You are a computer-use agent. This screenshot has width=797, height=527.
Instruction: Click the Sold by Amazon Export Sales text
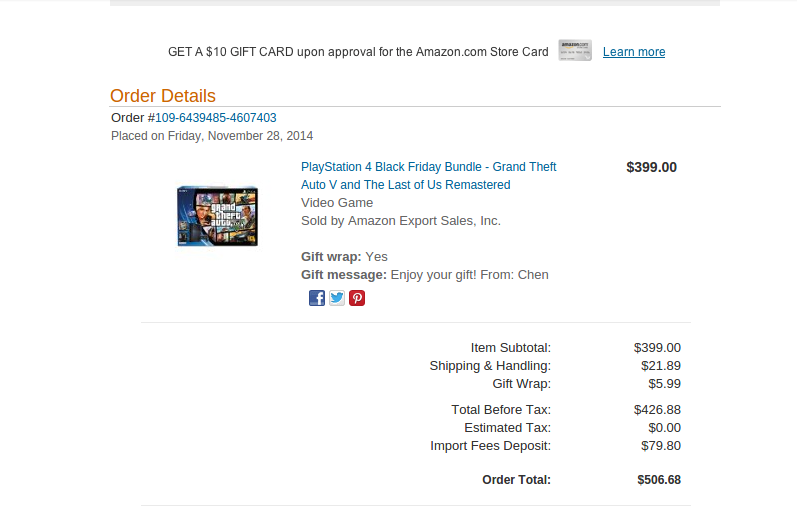(401, 221)
